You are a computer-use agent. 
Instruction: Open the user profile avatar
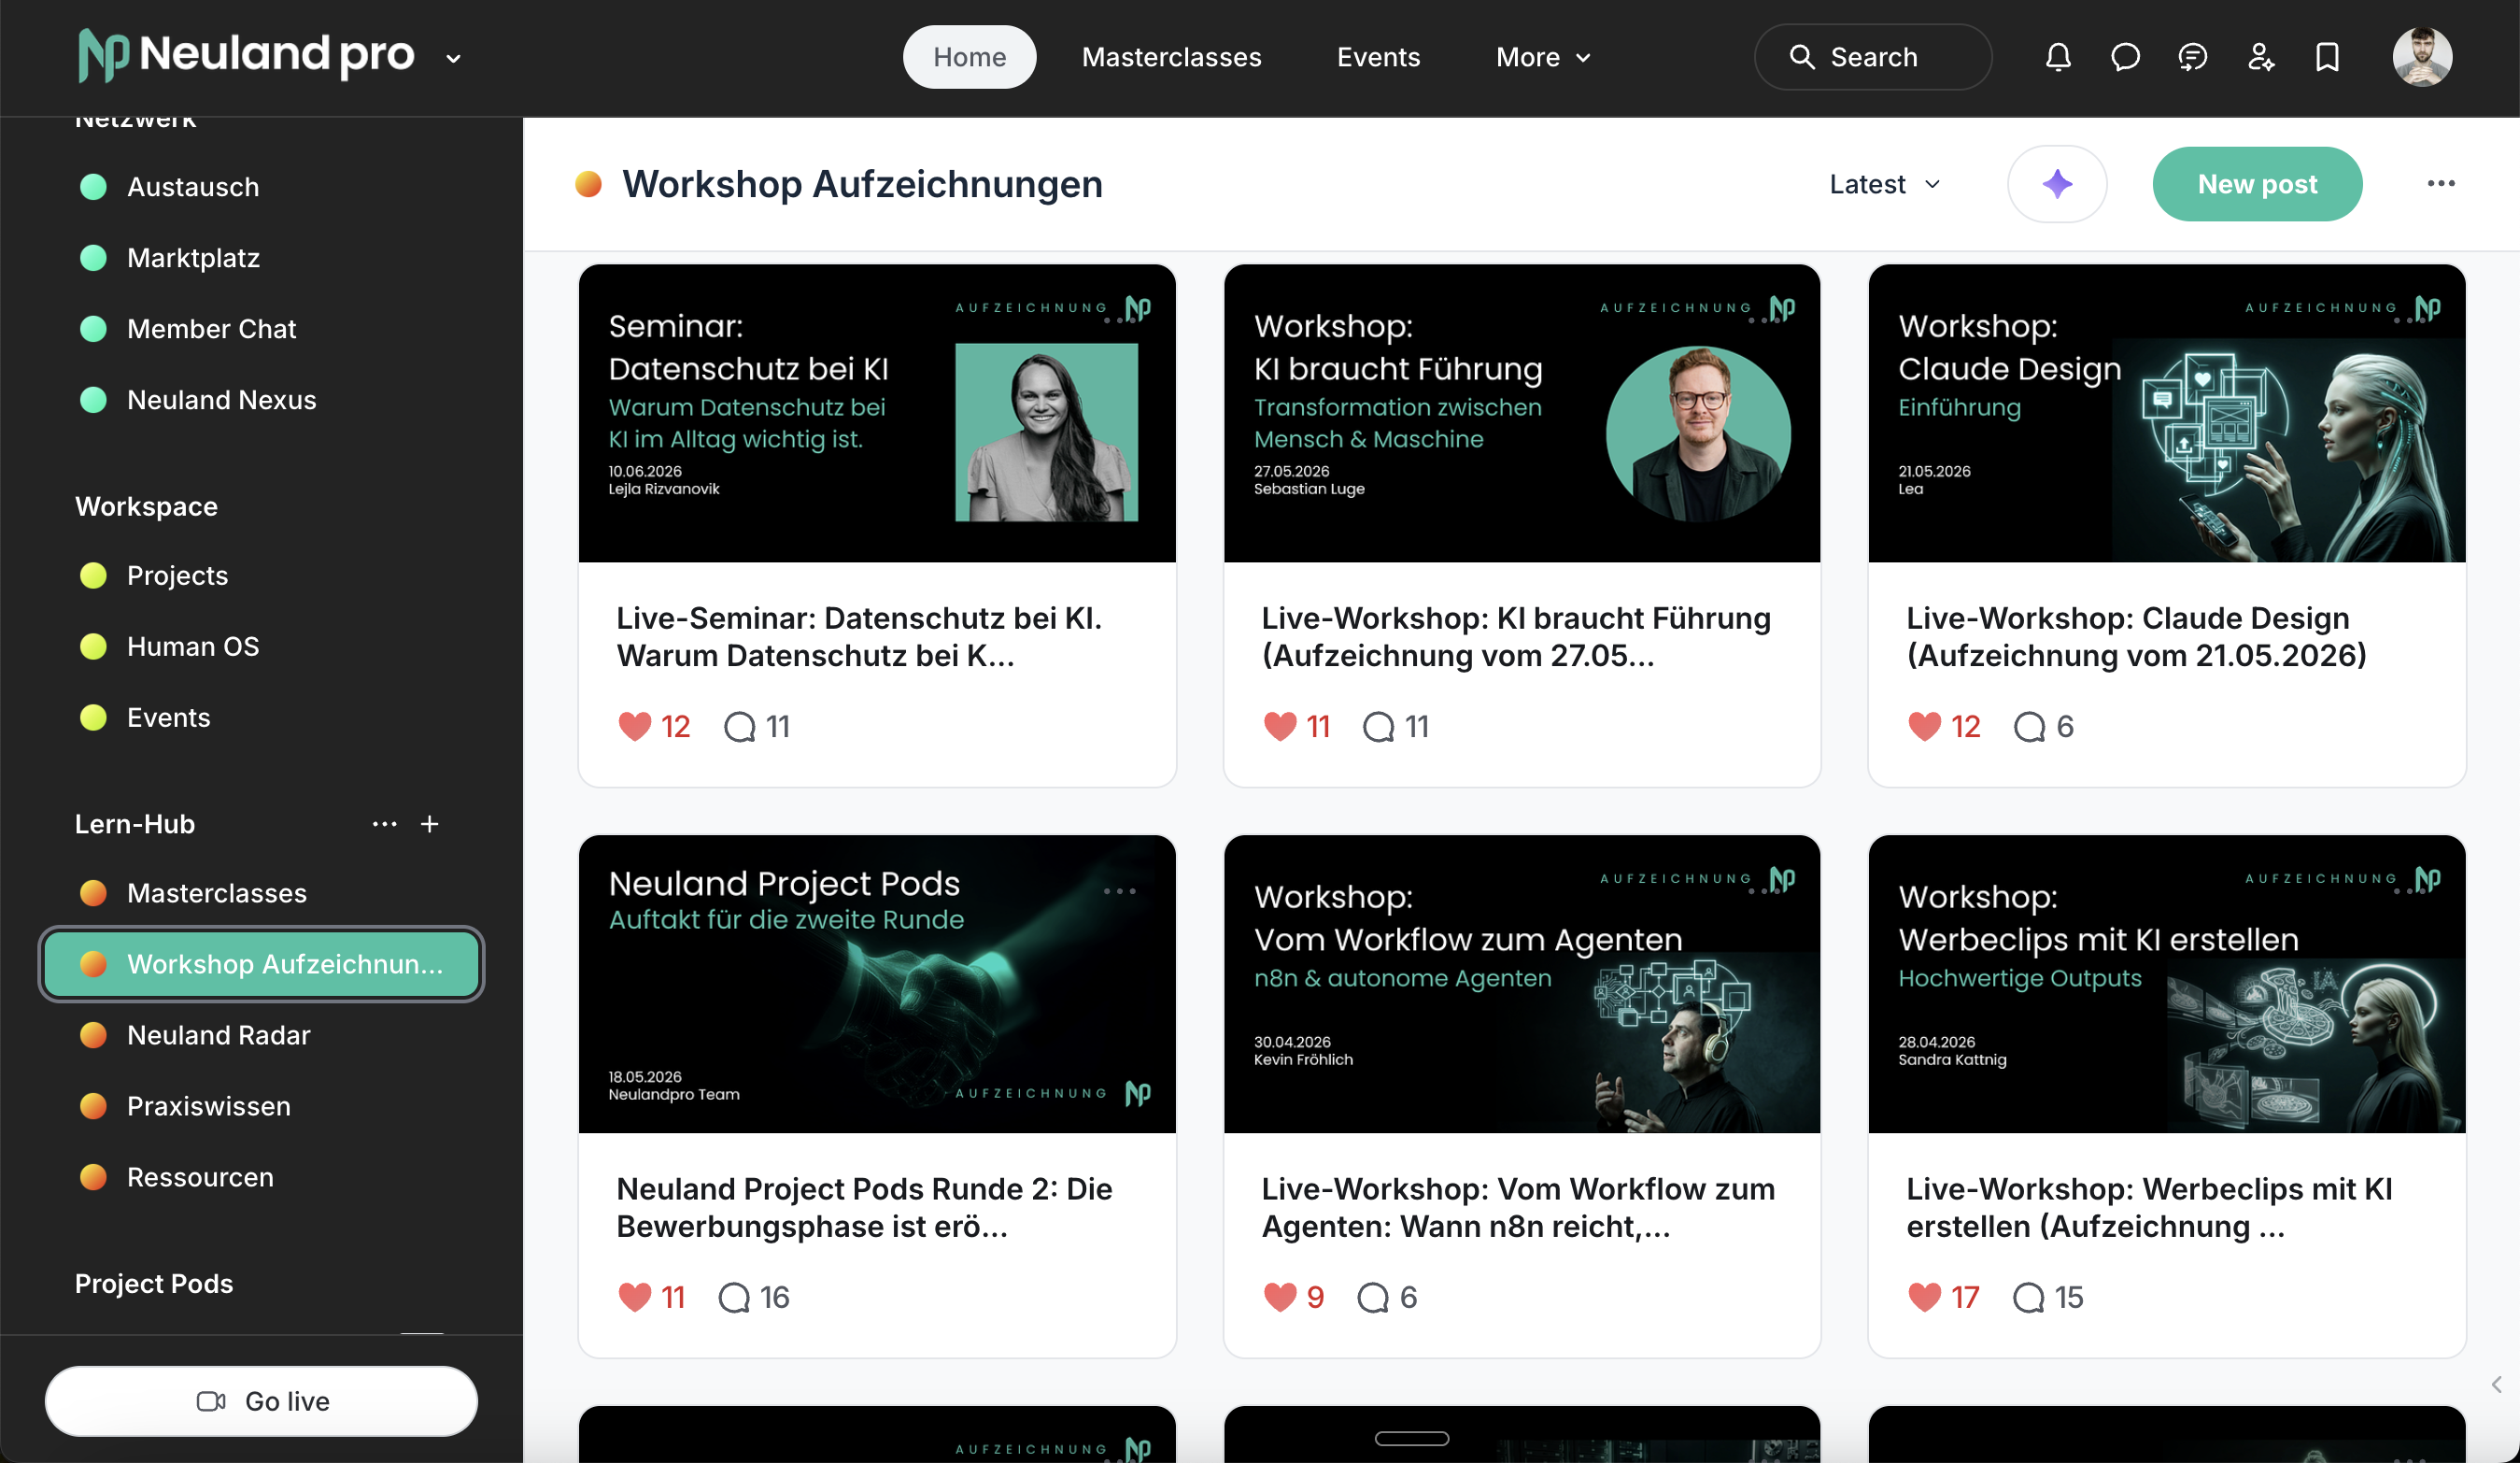[x=2421, y=57]
